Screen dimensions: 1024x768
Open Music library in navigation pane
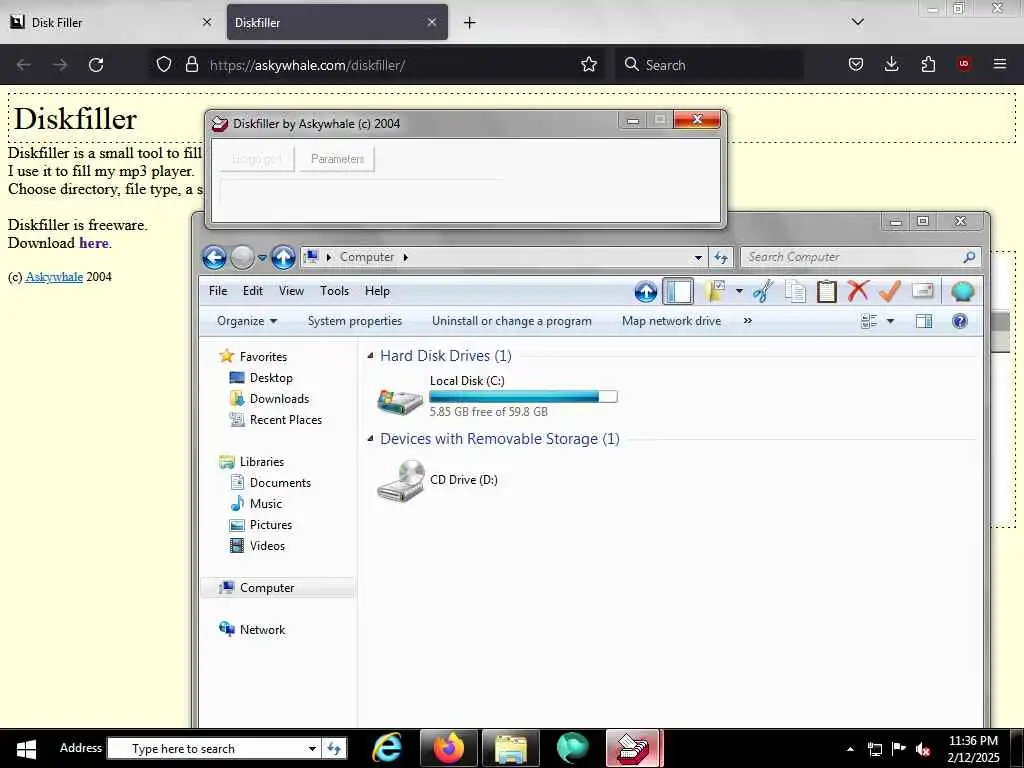pyautogui.click(x=266, y=504)
